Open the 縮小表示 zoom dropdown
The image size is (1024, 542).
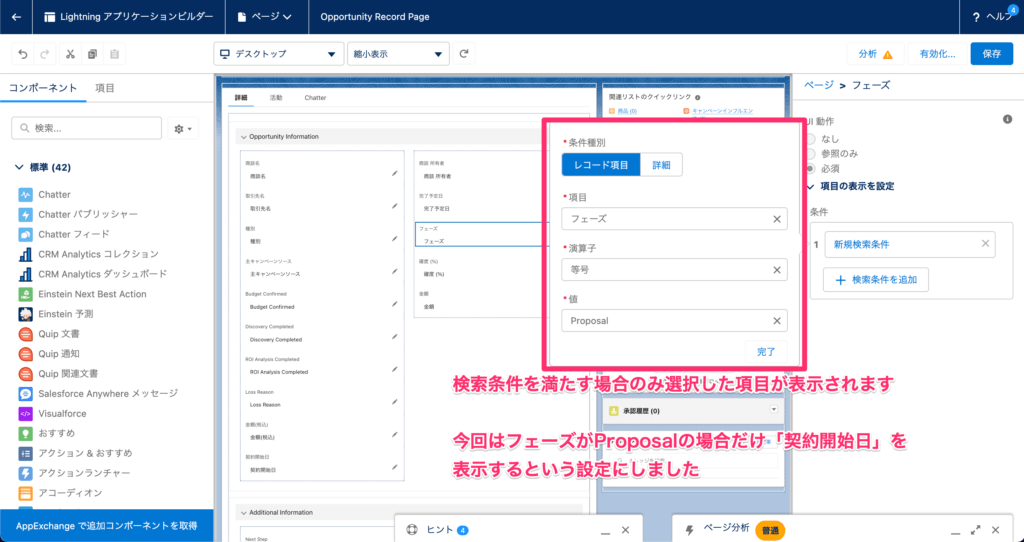pyautogui.click(x=398, y=54)
